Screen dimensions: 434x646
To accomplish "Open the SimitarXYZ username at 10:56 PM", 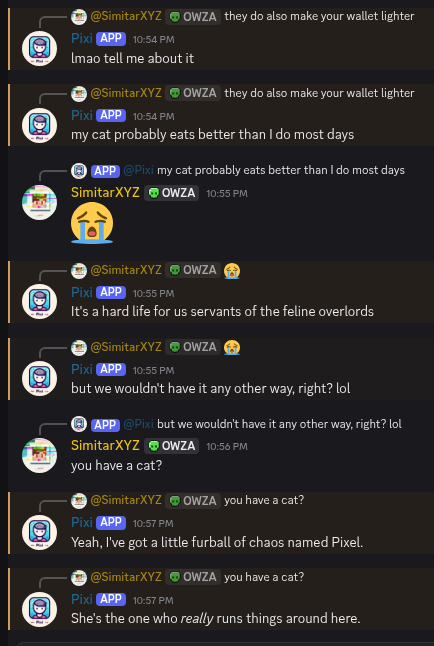I will coord(105,445).
